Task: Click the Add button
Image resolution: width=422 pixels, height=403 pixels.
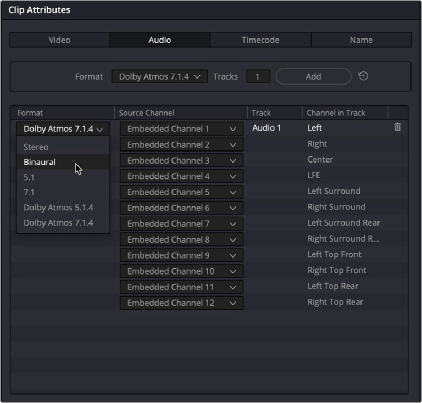Action: click(313, 77)
